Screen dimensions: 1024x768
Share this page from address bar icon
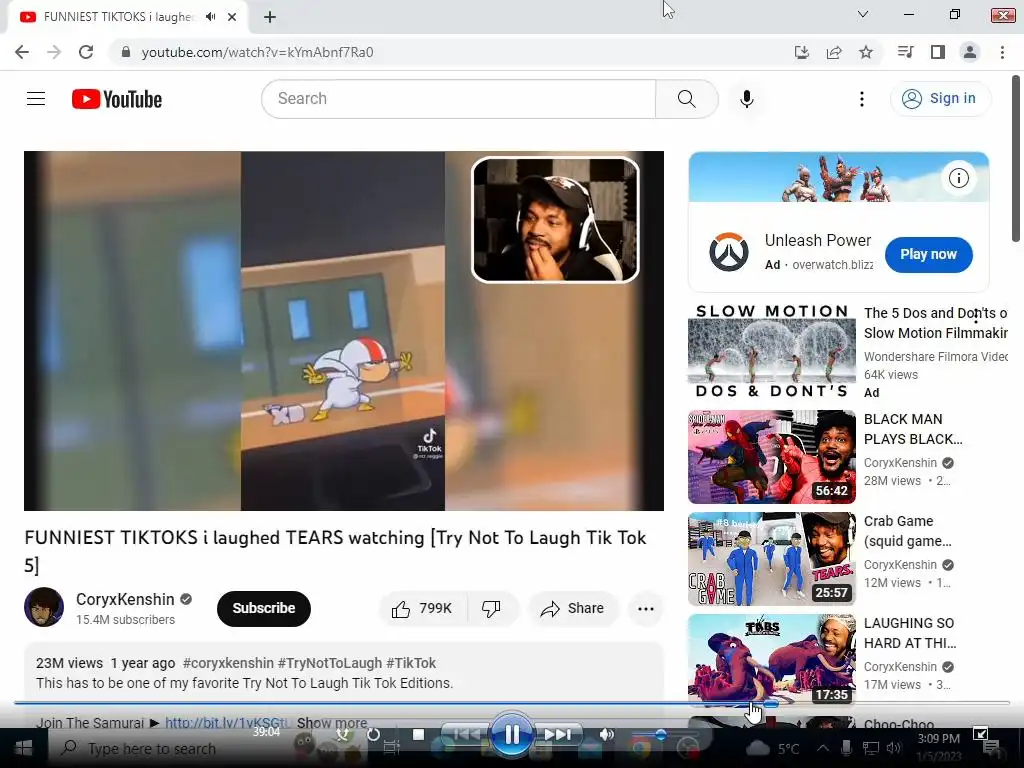833,52
